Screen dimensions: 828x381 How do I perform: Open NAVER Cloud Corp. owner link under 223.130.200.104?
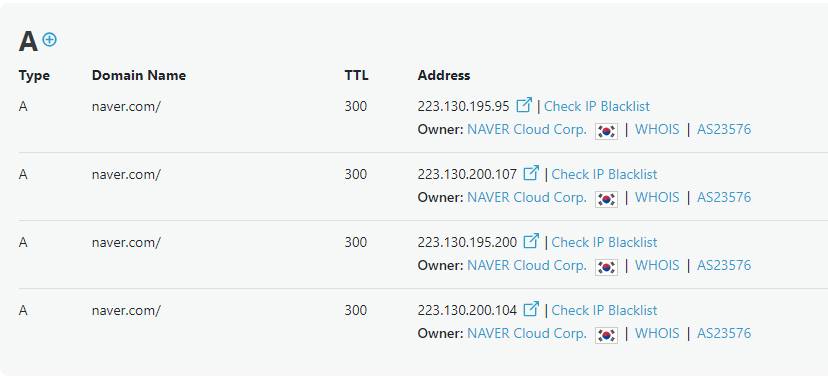coord(527,334)
